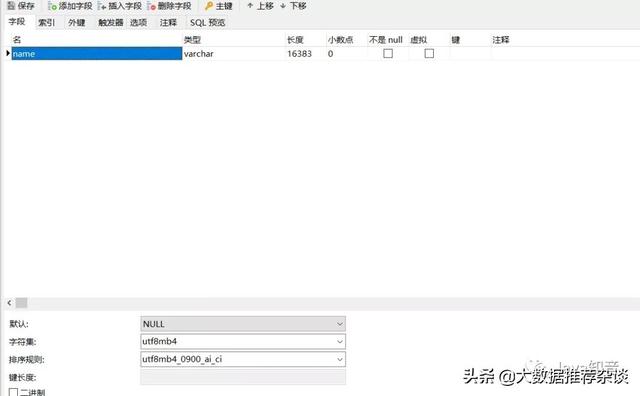640x396 pixels.
Task: Click the Save (保存) toolbar icon
Action: (11, 6)
